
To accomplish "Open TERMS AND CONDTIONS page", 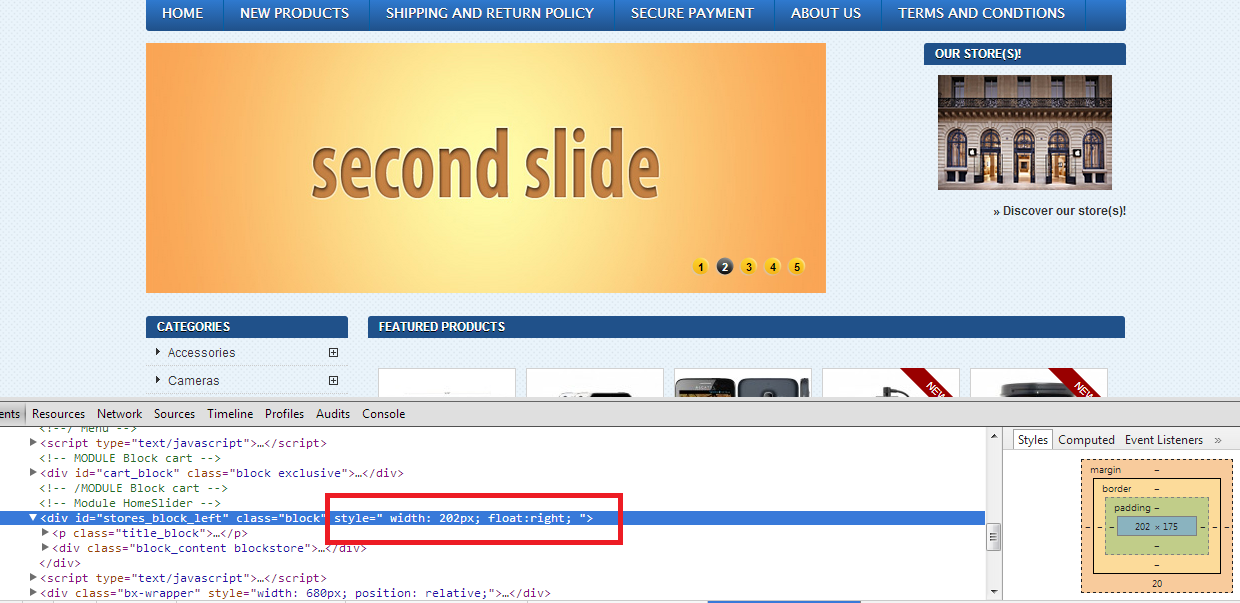I will [981, 13].
